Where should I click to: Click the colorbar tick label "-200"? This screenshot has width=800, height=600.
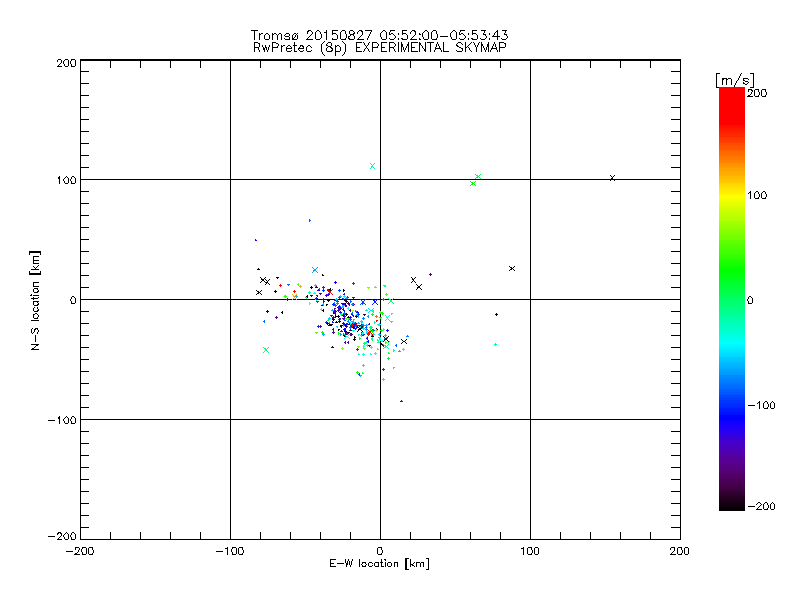click(761, 506)
